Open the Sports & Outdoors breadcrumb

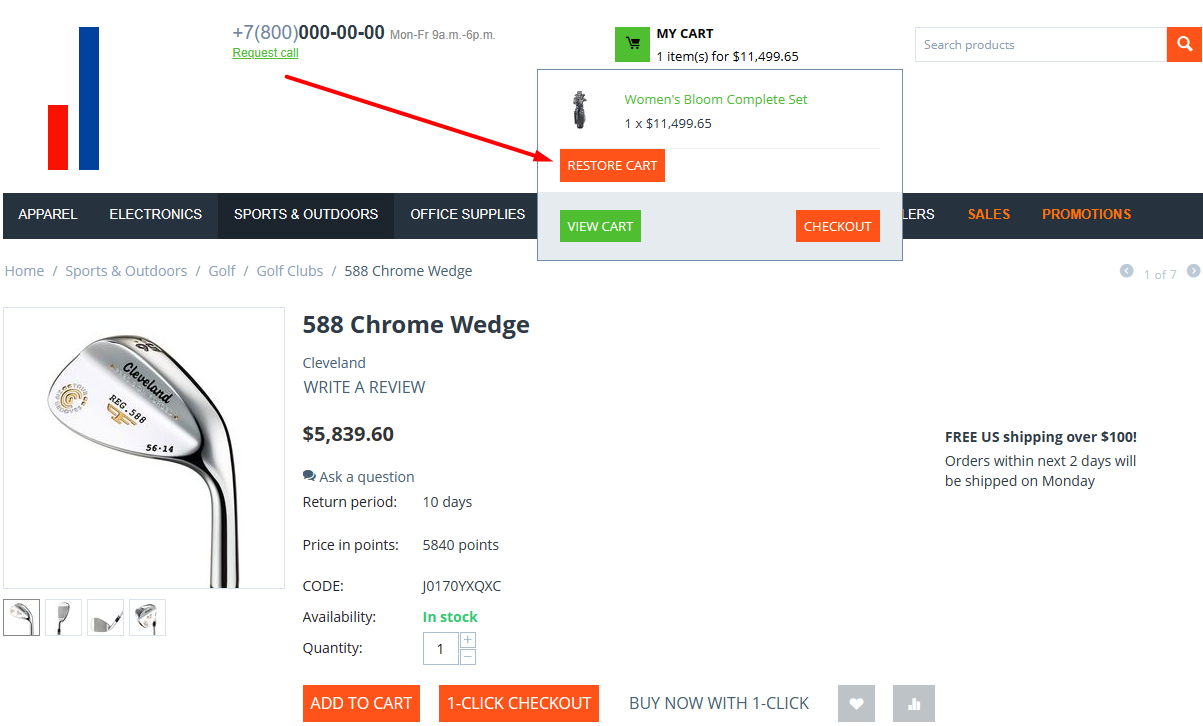[126, 271]
